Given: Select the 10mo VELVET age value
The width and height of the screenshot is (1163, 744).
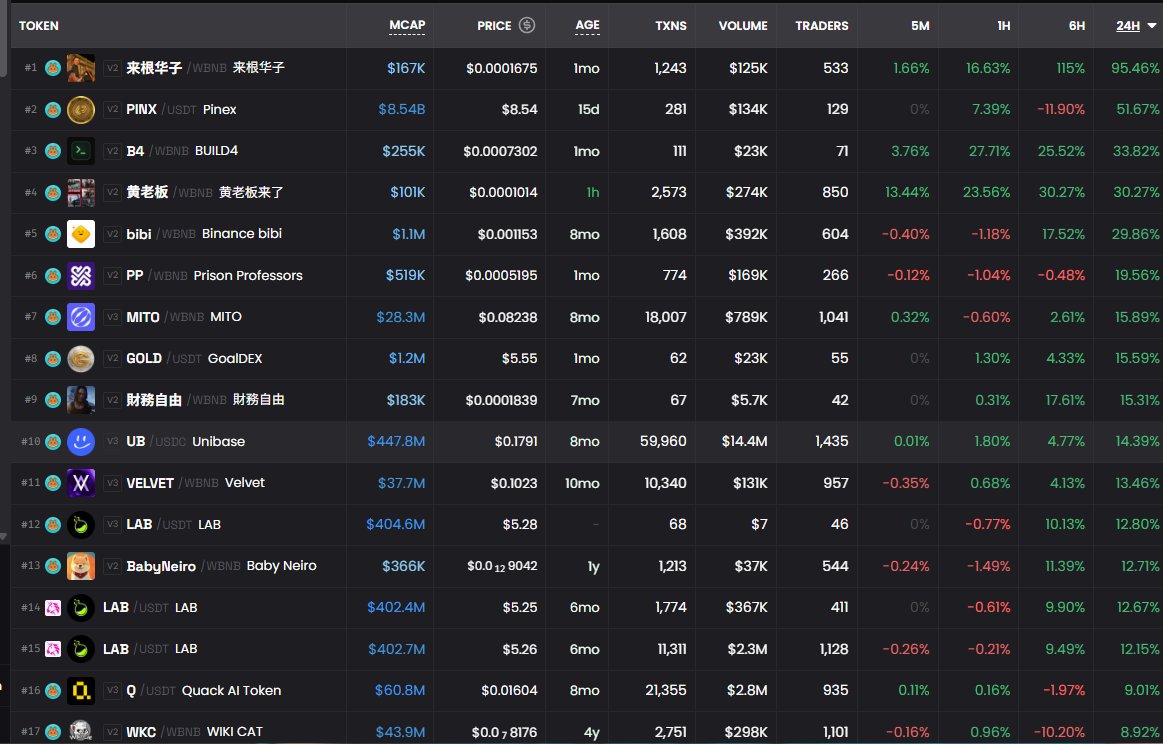Looking at the screenshot, I should [582, 484].
